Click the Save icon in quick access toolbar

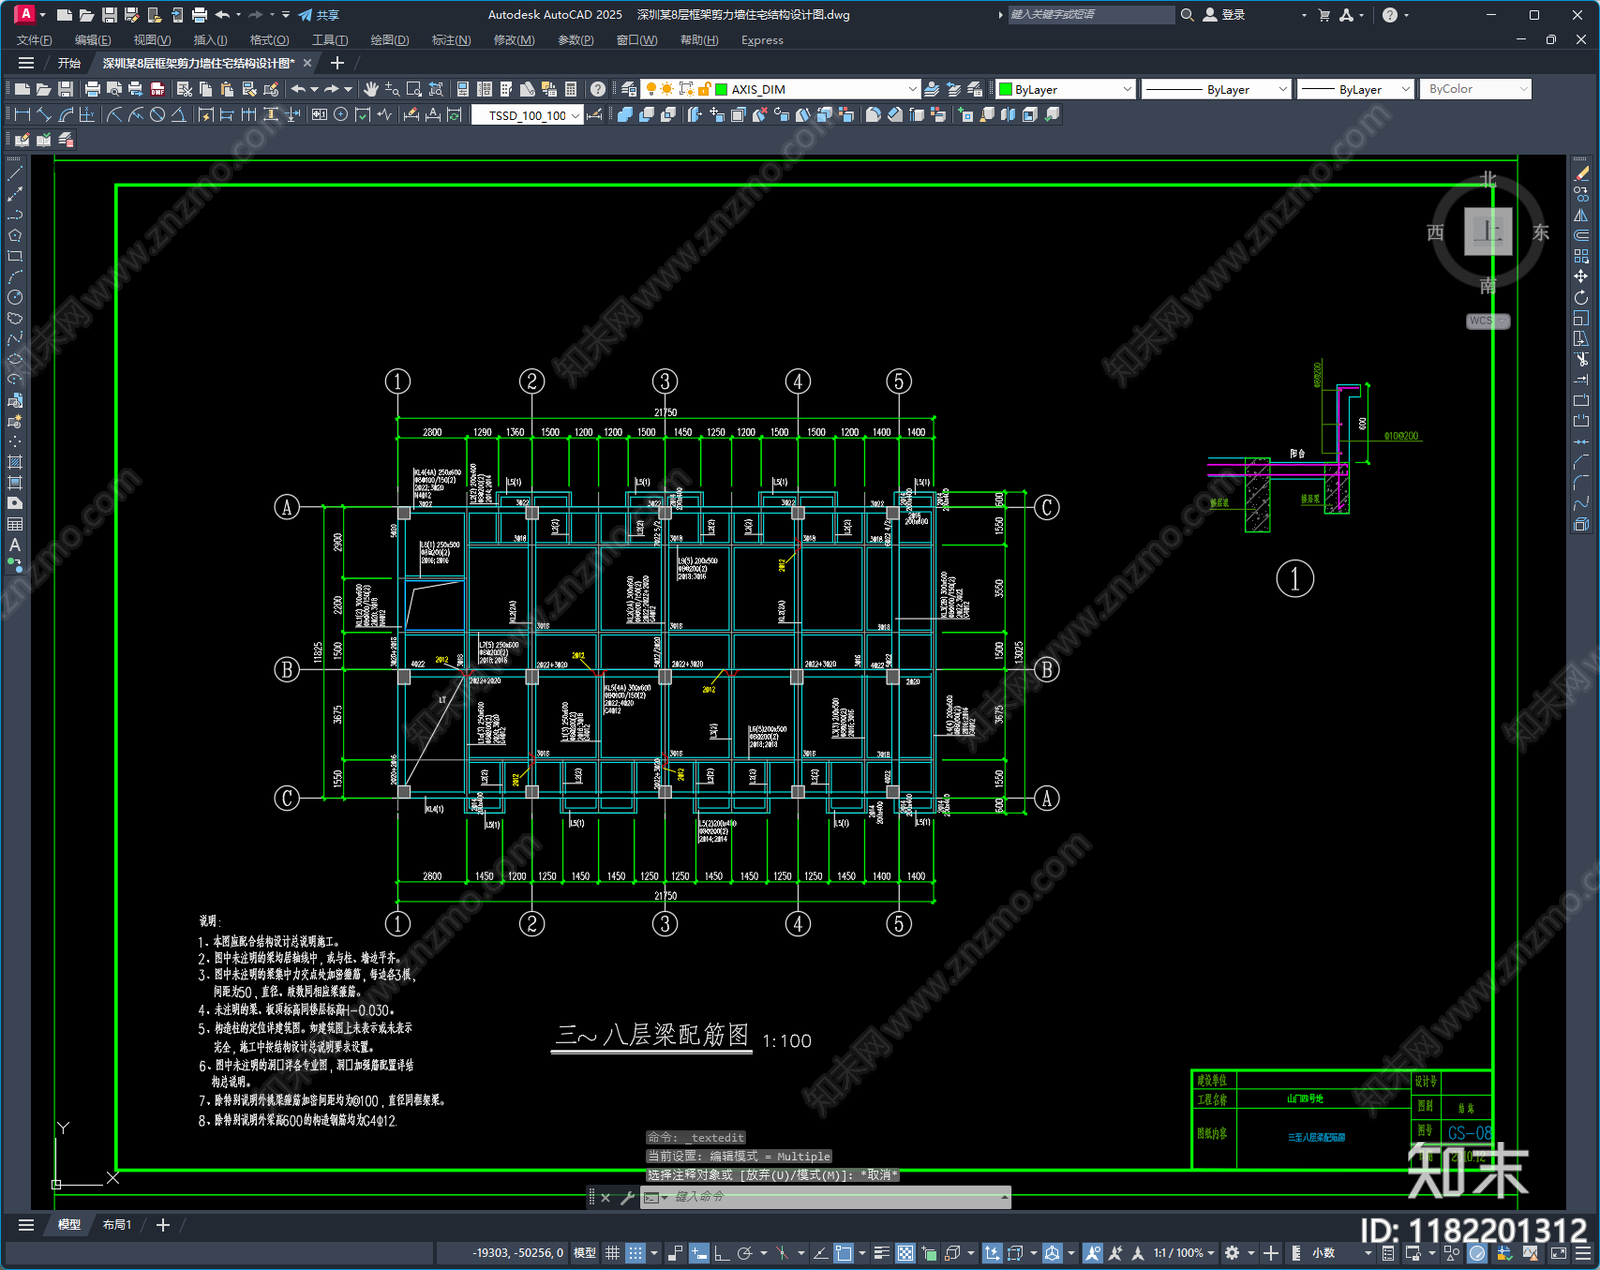109,15
